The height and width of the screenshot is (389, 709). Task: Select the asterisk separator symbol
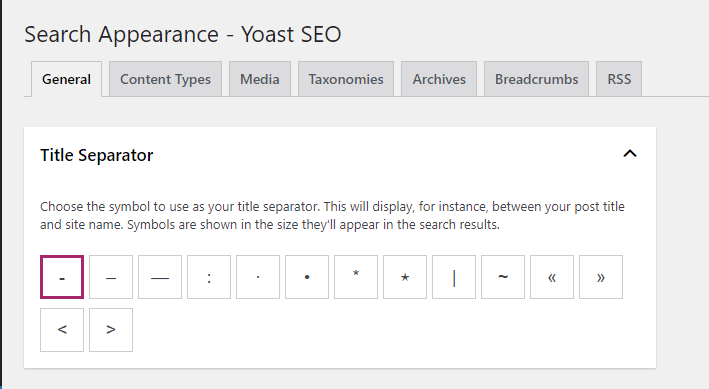click(356, 277)
